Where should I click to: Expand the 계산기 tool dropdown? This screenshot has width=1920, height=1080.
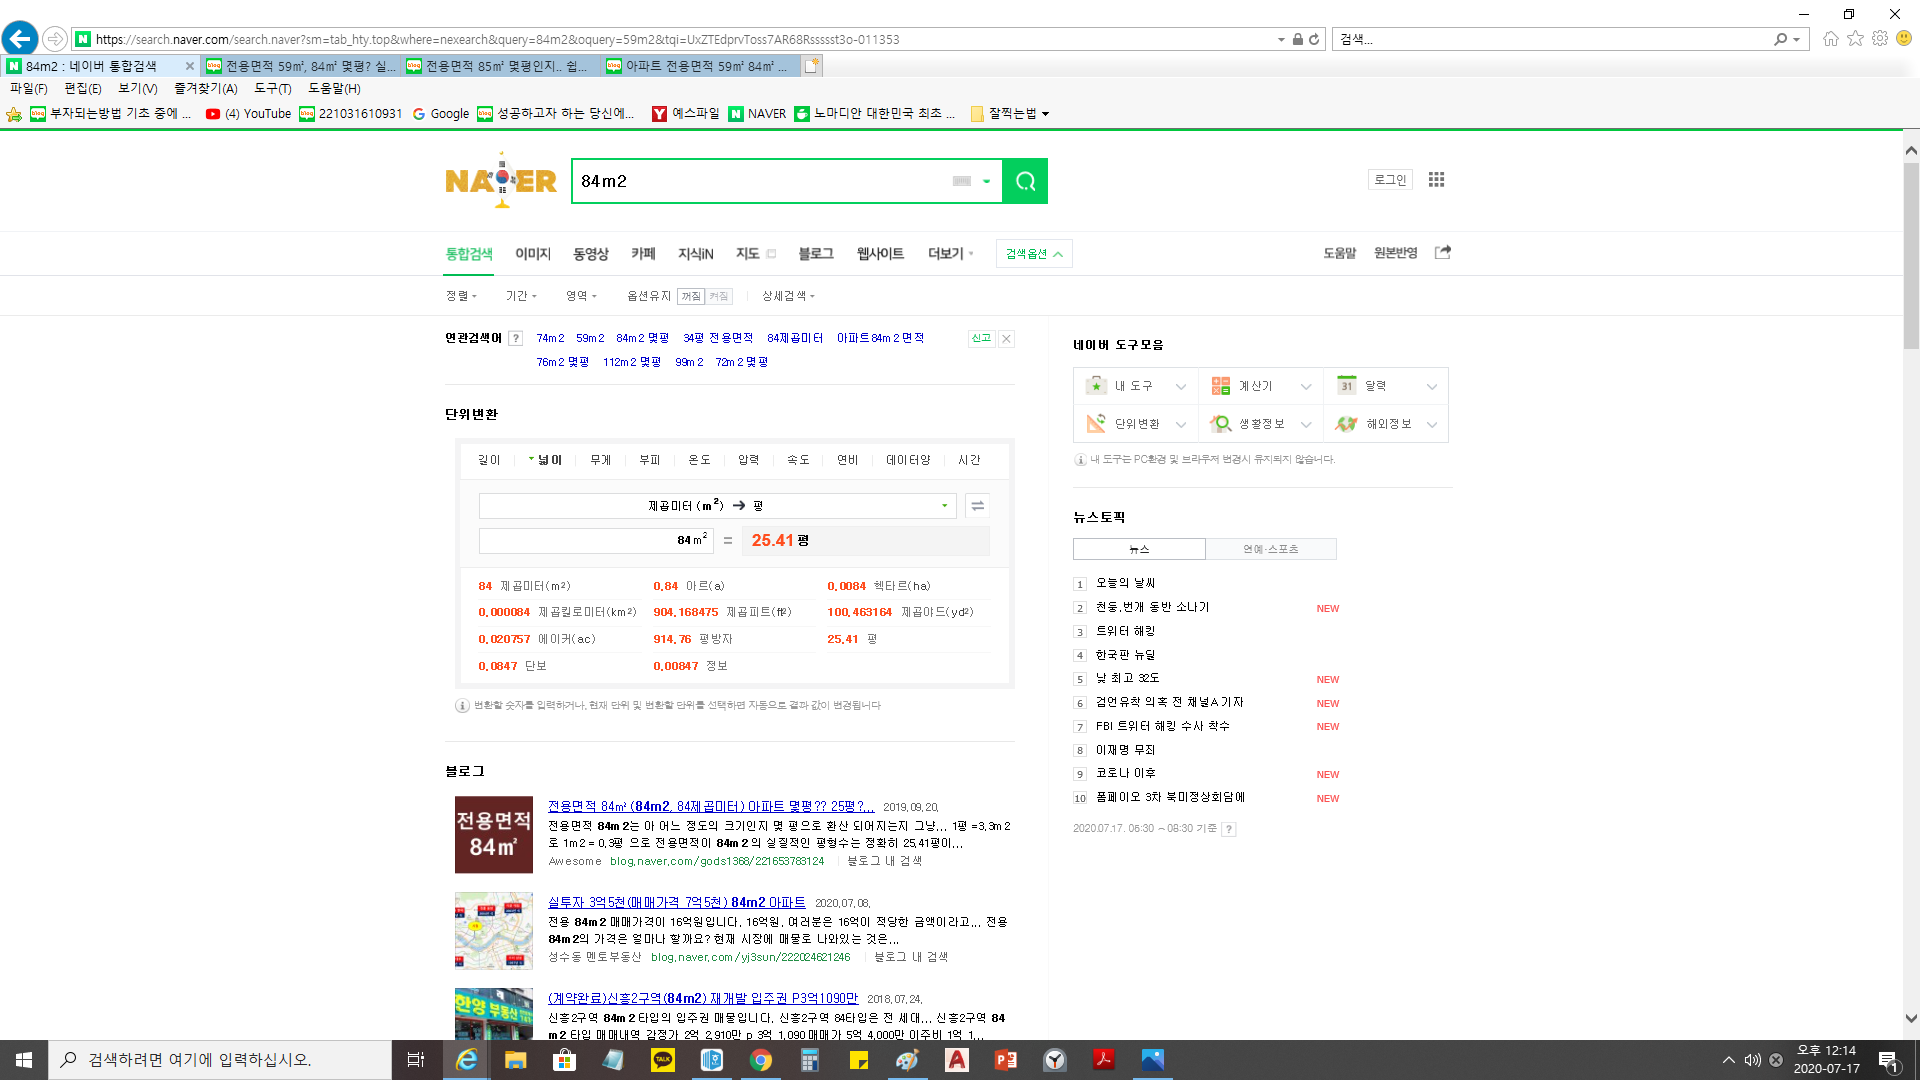pyautogui.click(x=1305, y=387)
